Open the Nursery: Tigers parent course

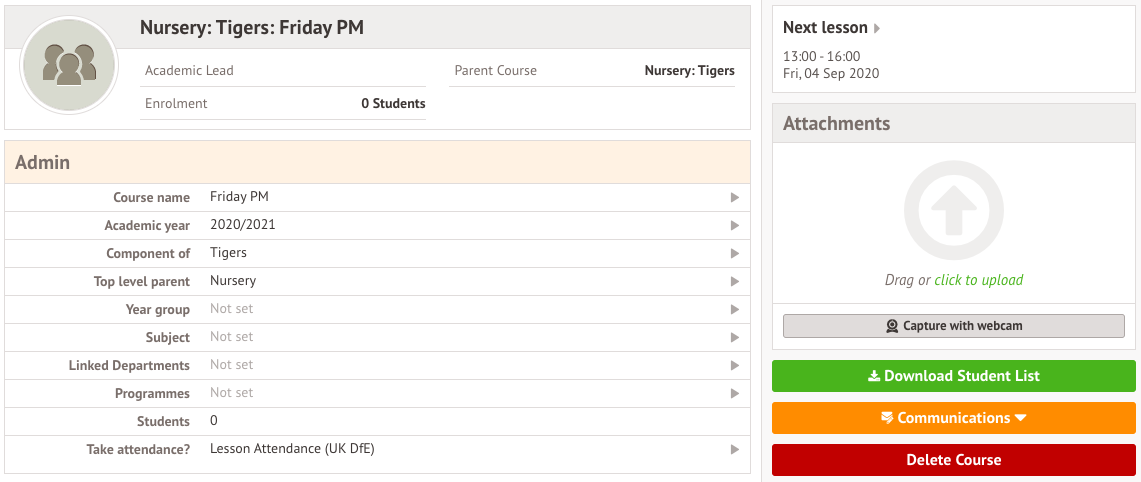pos(689,71)
